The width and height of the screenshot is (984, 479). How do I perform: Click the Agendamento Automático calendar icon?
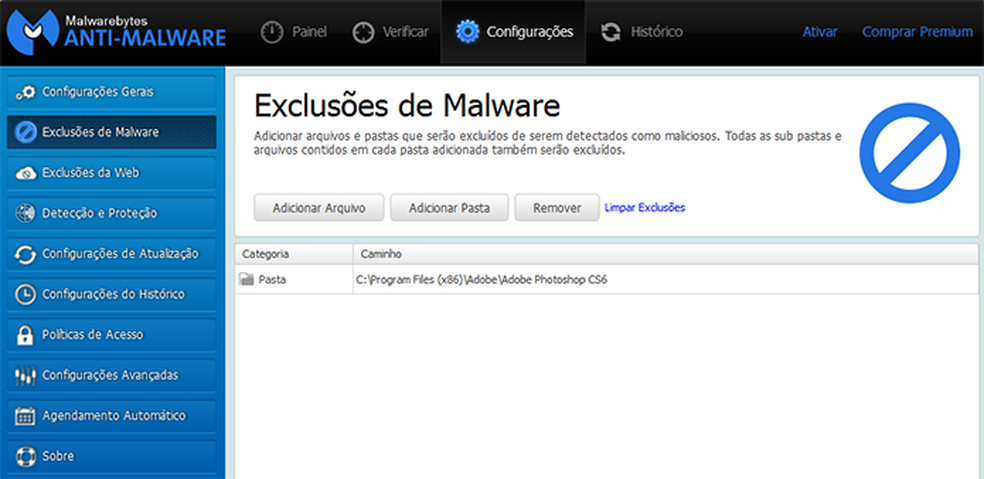25,416
